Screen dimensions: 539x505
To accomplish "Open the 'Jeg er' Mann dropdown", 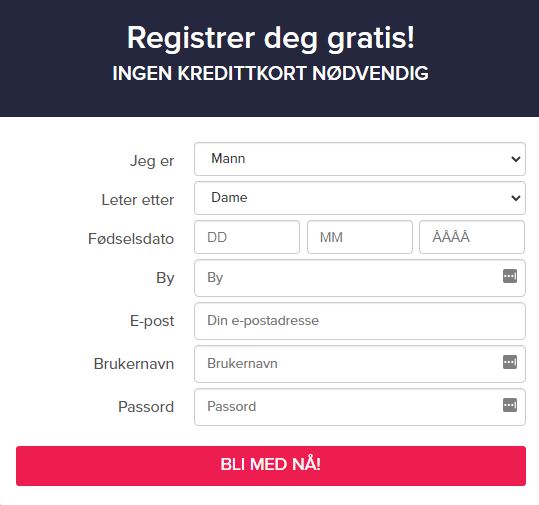I will (360, 159).
